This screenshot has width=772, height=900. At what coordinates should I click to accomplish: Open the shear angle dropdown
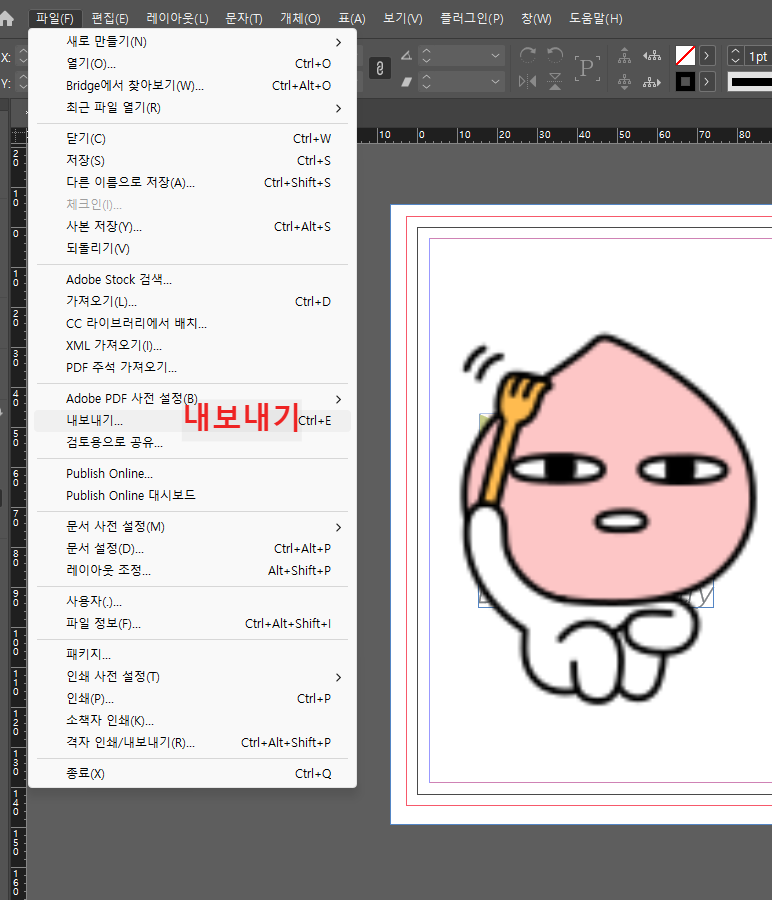click(495, 82)
